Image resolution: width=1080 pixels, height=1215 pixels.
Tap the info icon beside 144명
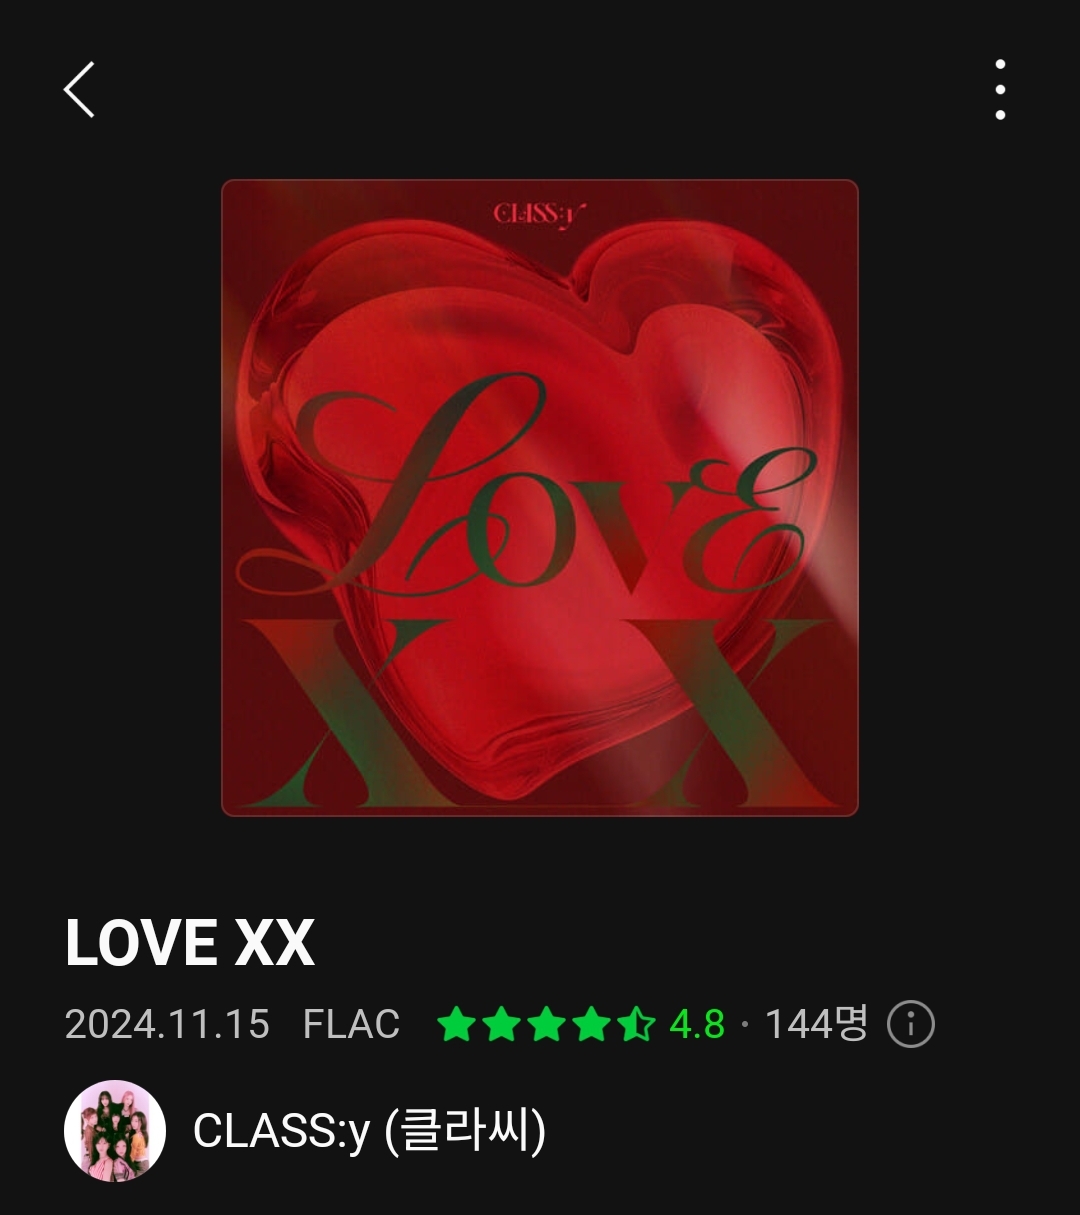[910, 1025]
